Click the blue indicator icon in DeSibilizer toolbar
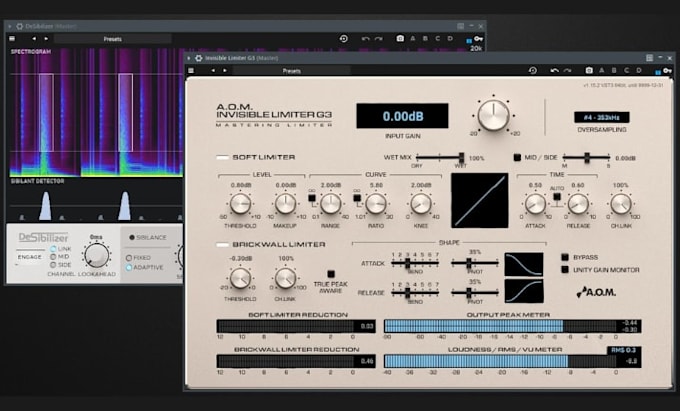The width and height of the screenshot is (680, 411). [x=469, y=40]
